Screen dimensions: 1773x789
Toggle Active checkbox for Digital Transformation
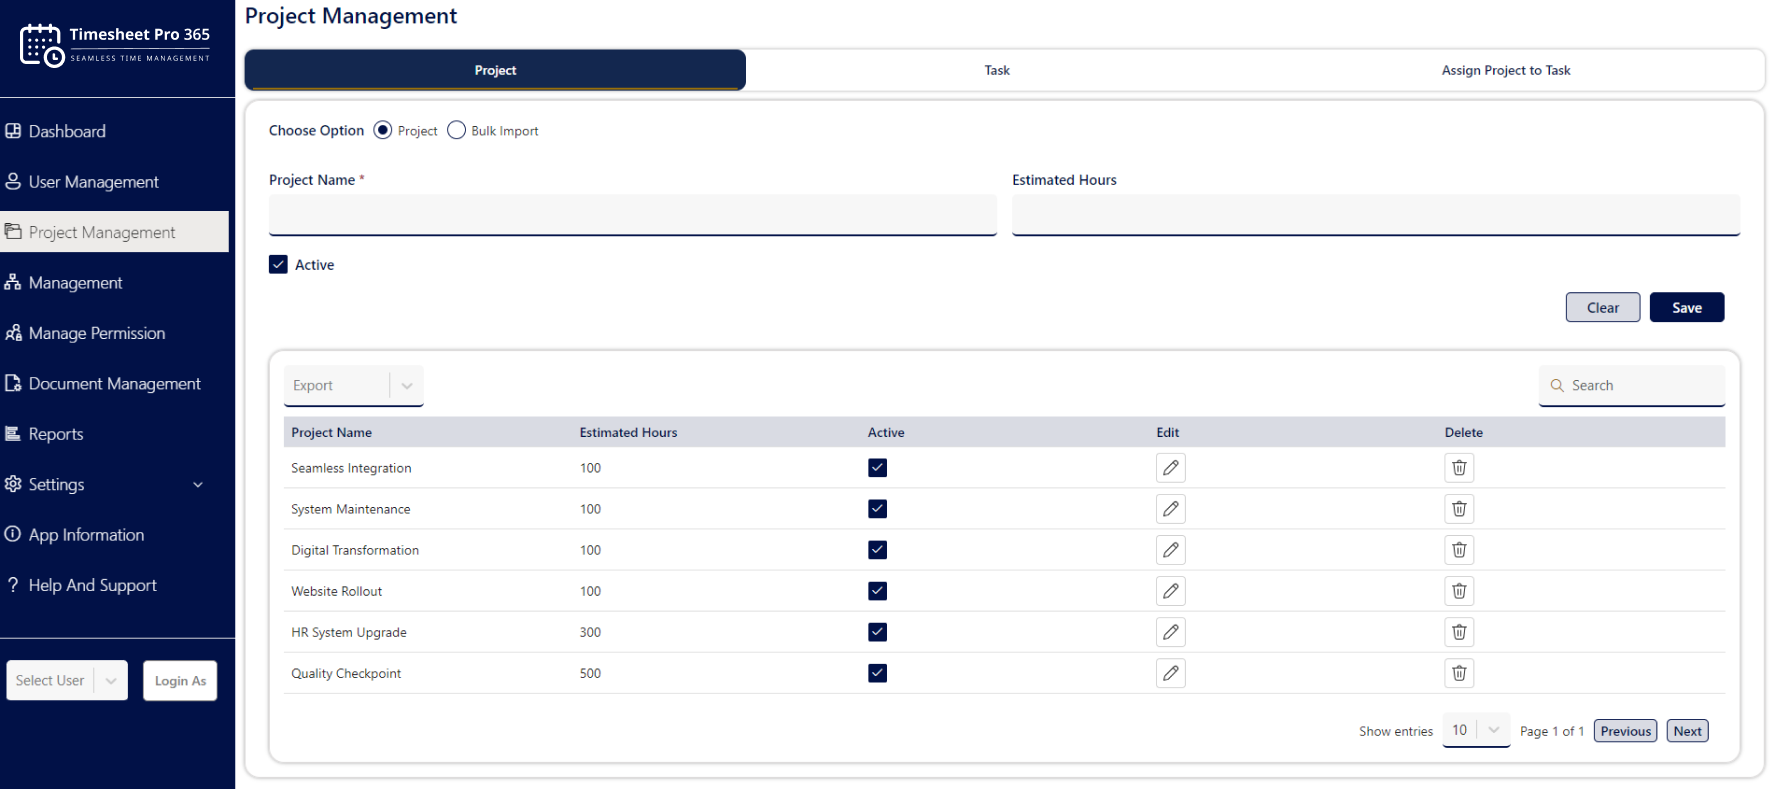click(877, 549)
